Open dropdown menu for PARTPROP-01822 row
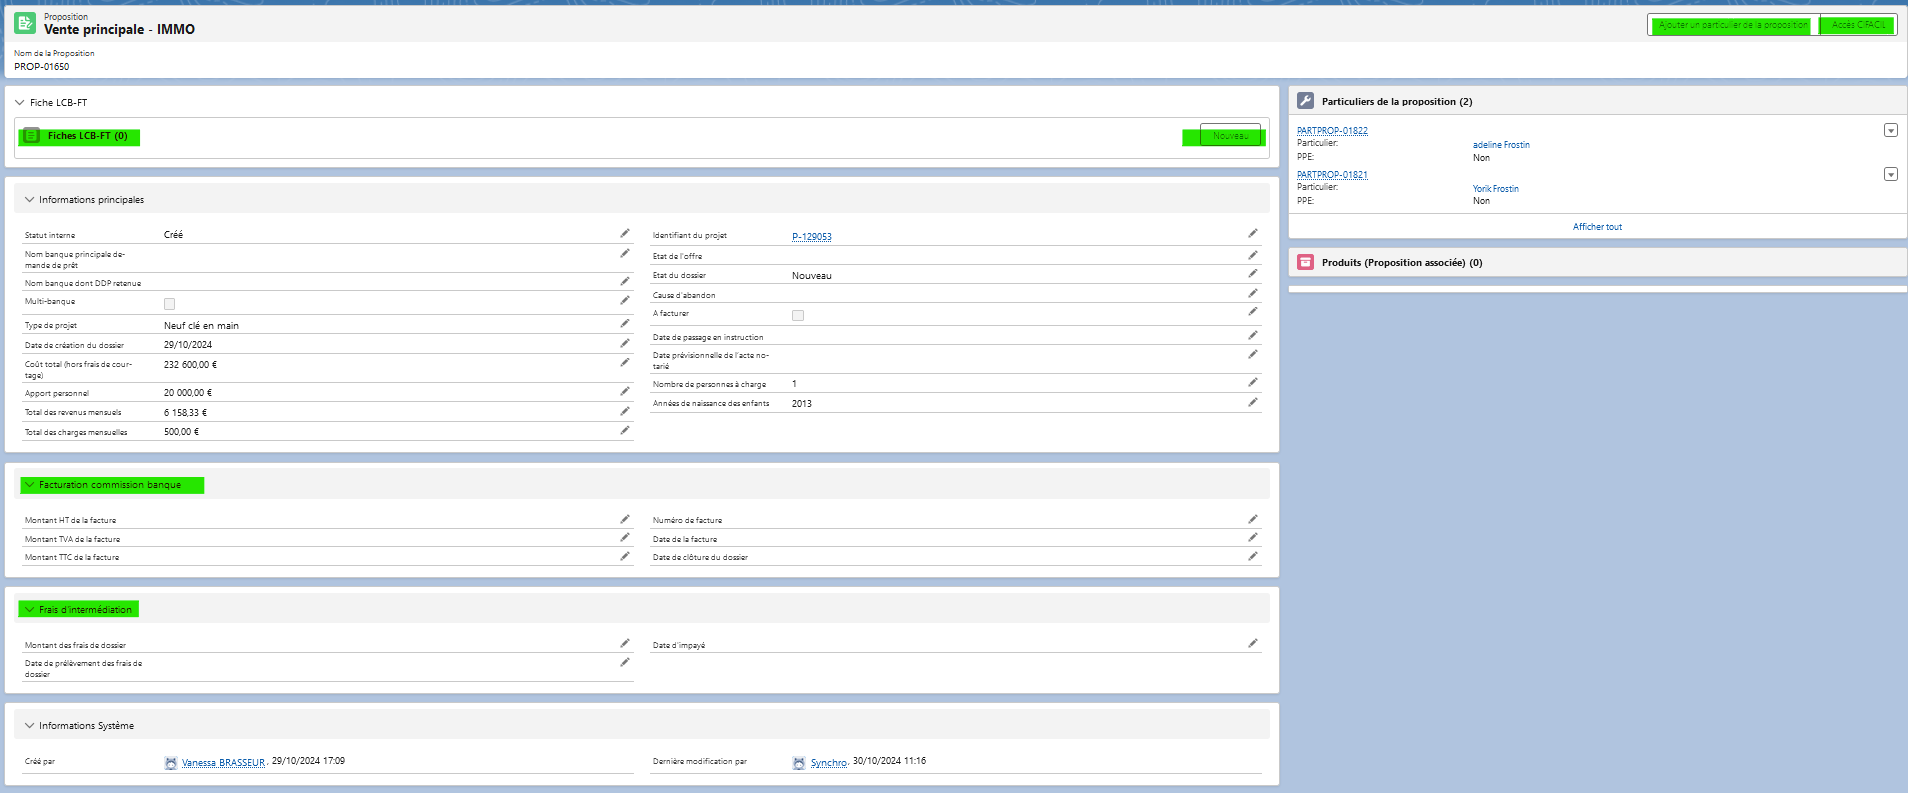Screen dimensions: 1908x793 pos(1891,130)
